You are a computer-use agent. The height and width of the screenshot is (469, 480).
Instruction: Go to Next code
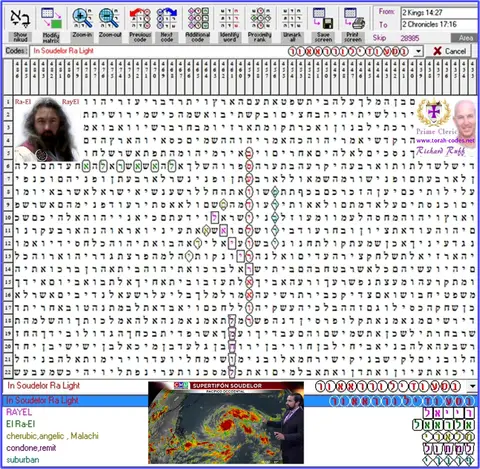[x=167, y=25]
